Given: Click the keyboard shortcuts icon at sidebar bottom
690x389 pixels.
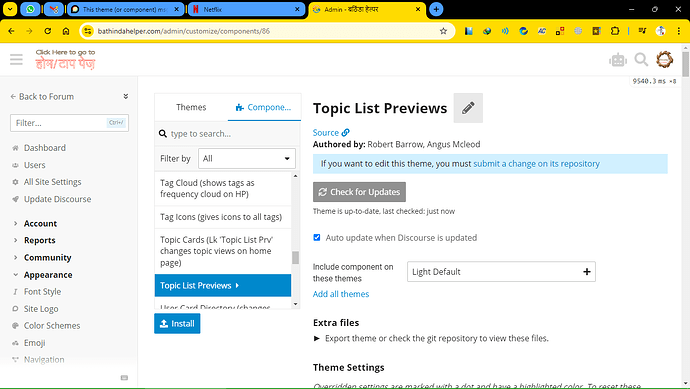Looking at the screenshot, I should pos(125,378).
